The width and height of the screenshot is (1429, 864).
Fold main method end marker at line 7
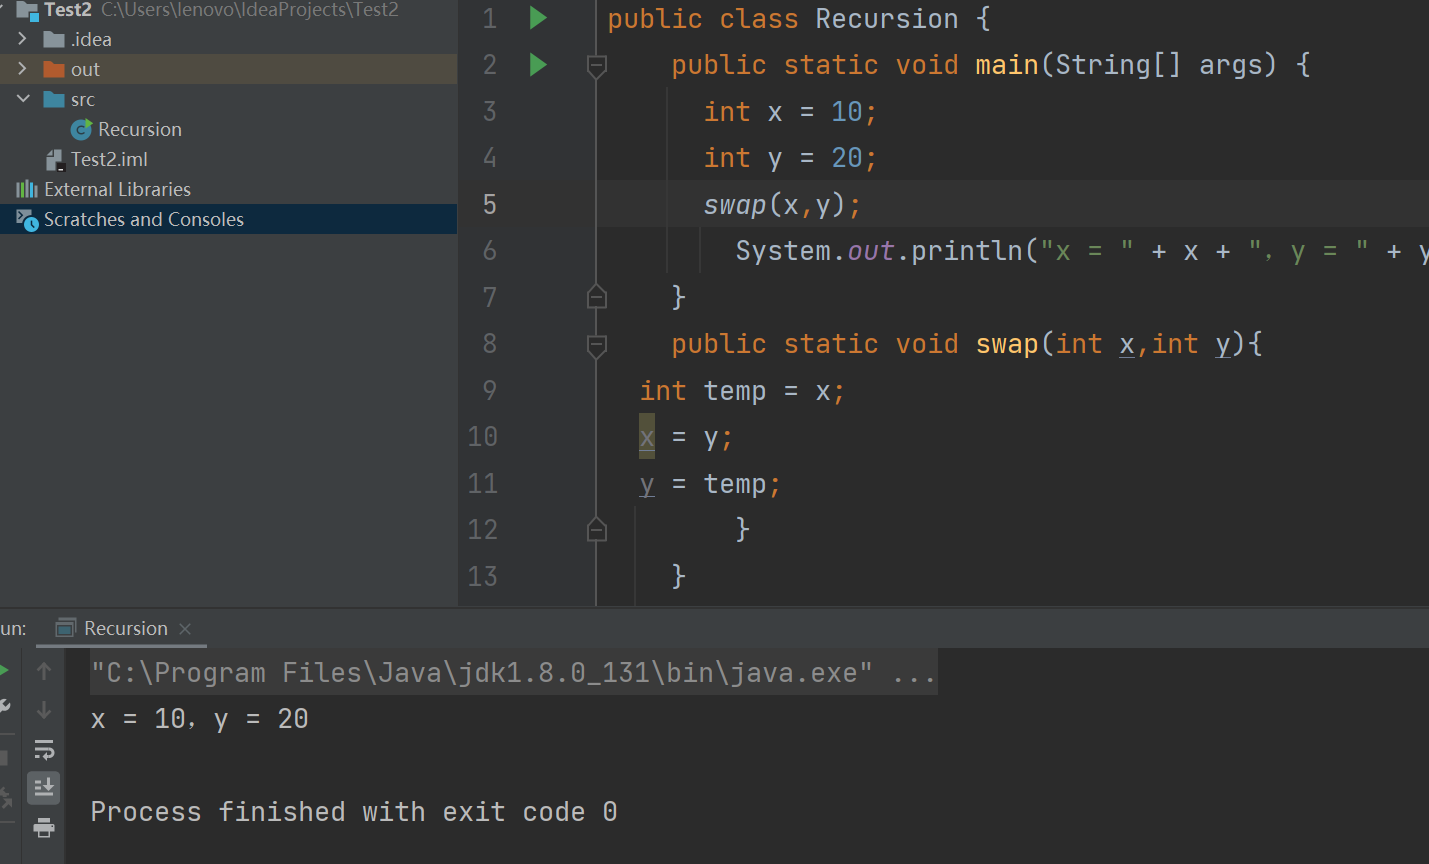coord(597,297)
